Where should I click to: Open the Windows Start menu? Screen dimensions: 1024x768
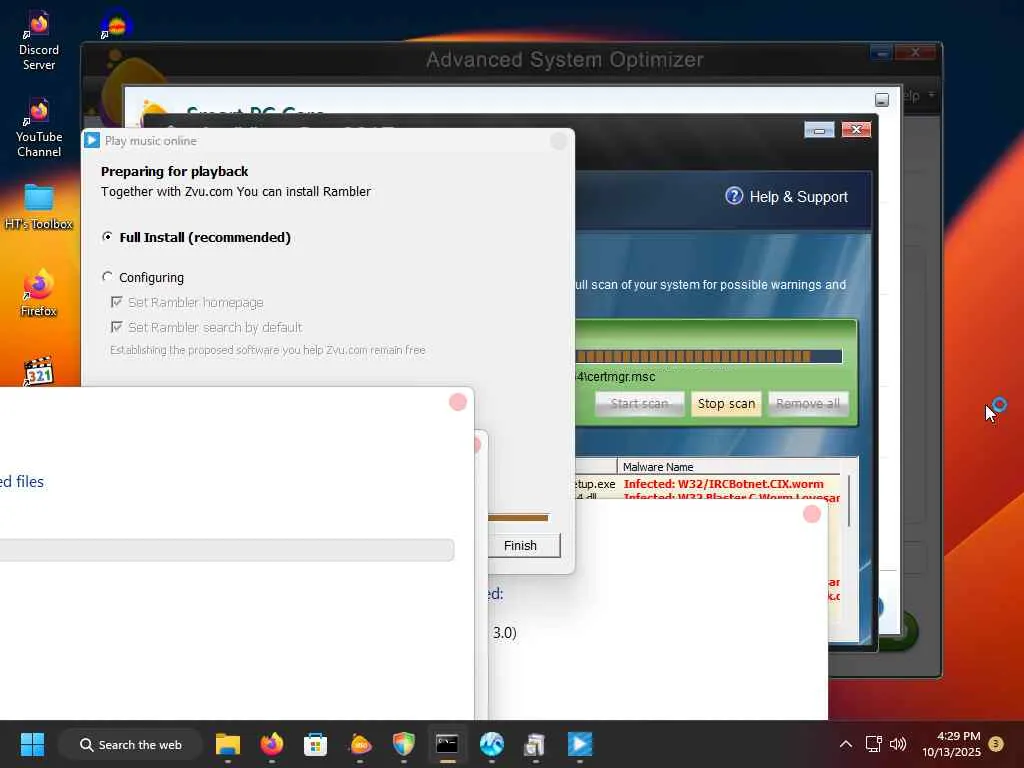click(x=32, y=744)
